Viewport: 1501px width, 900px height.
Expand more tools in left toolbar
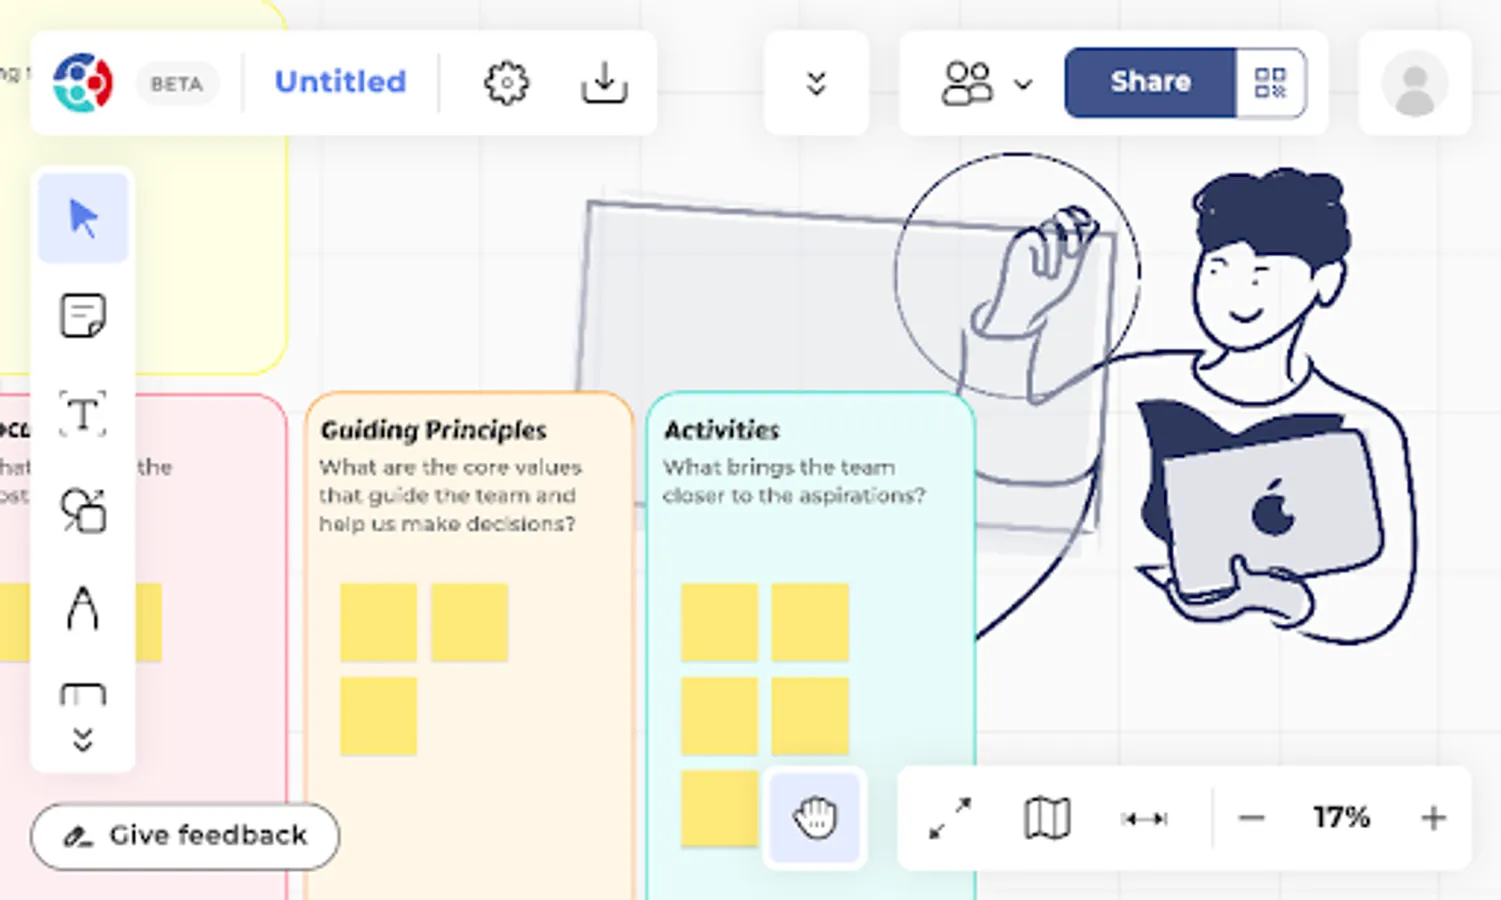pyautogui.click(x=83, y=740)
